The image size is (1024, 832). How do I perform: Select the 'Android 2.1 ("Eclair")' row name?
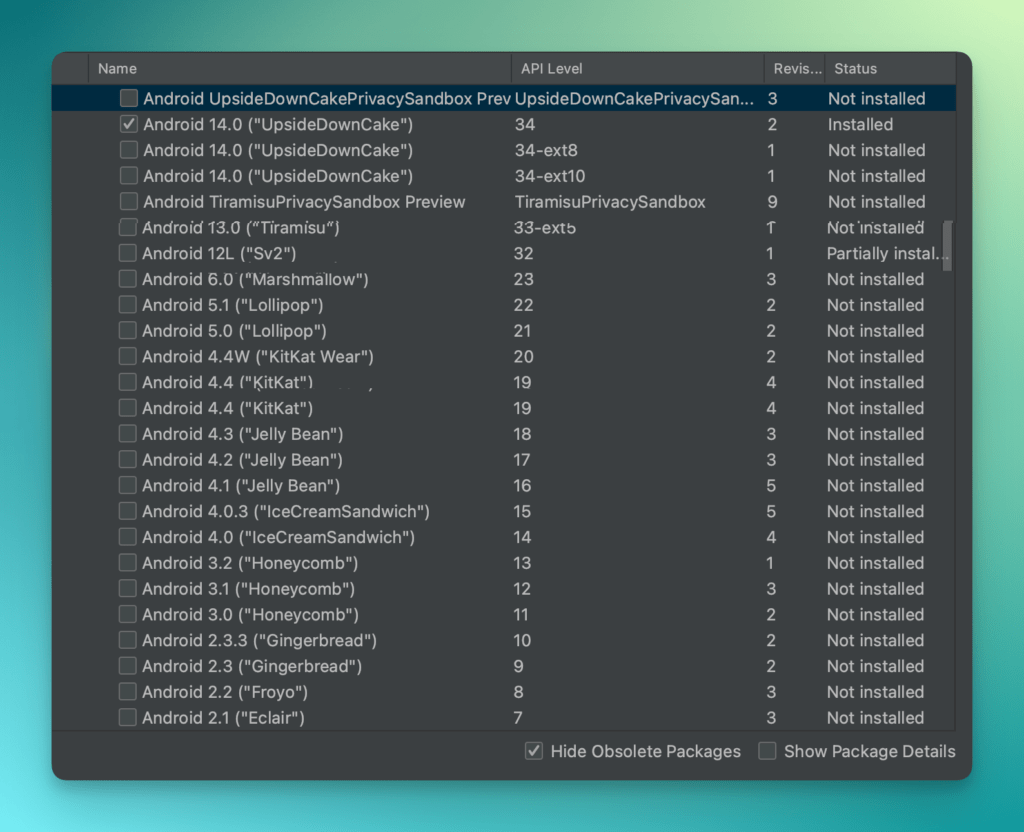223,718
